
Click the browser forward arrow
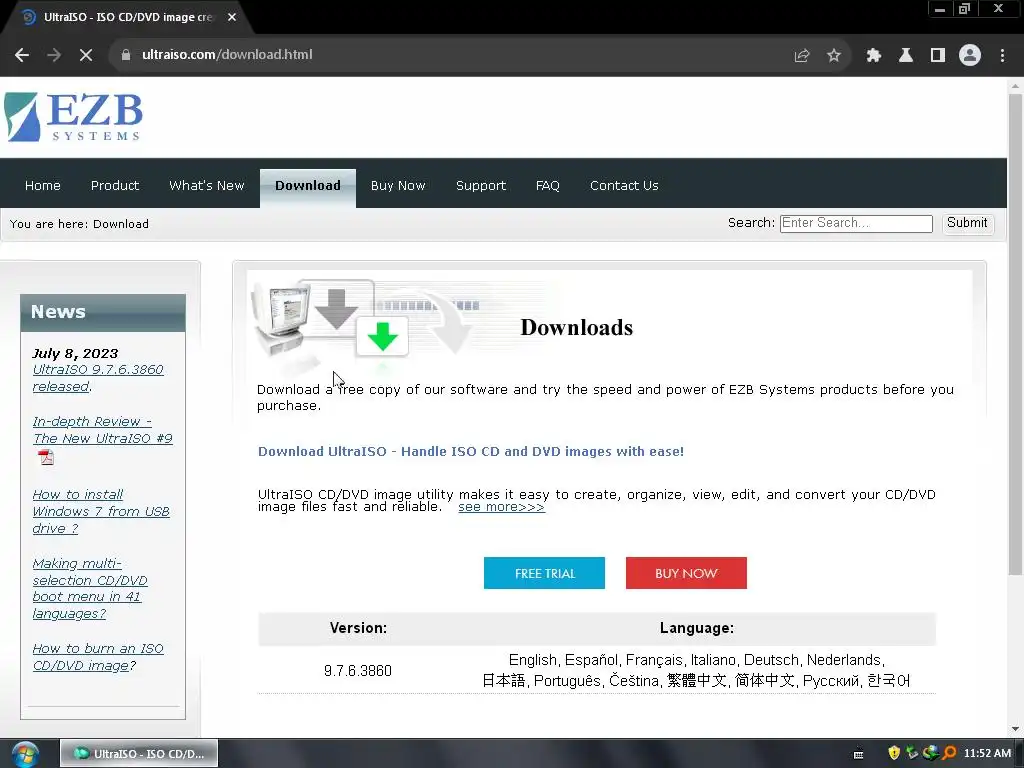(54, 55)
